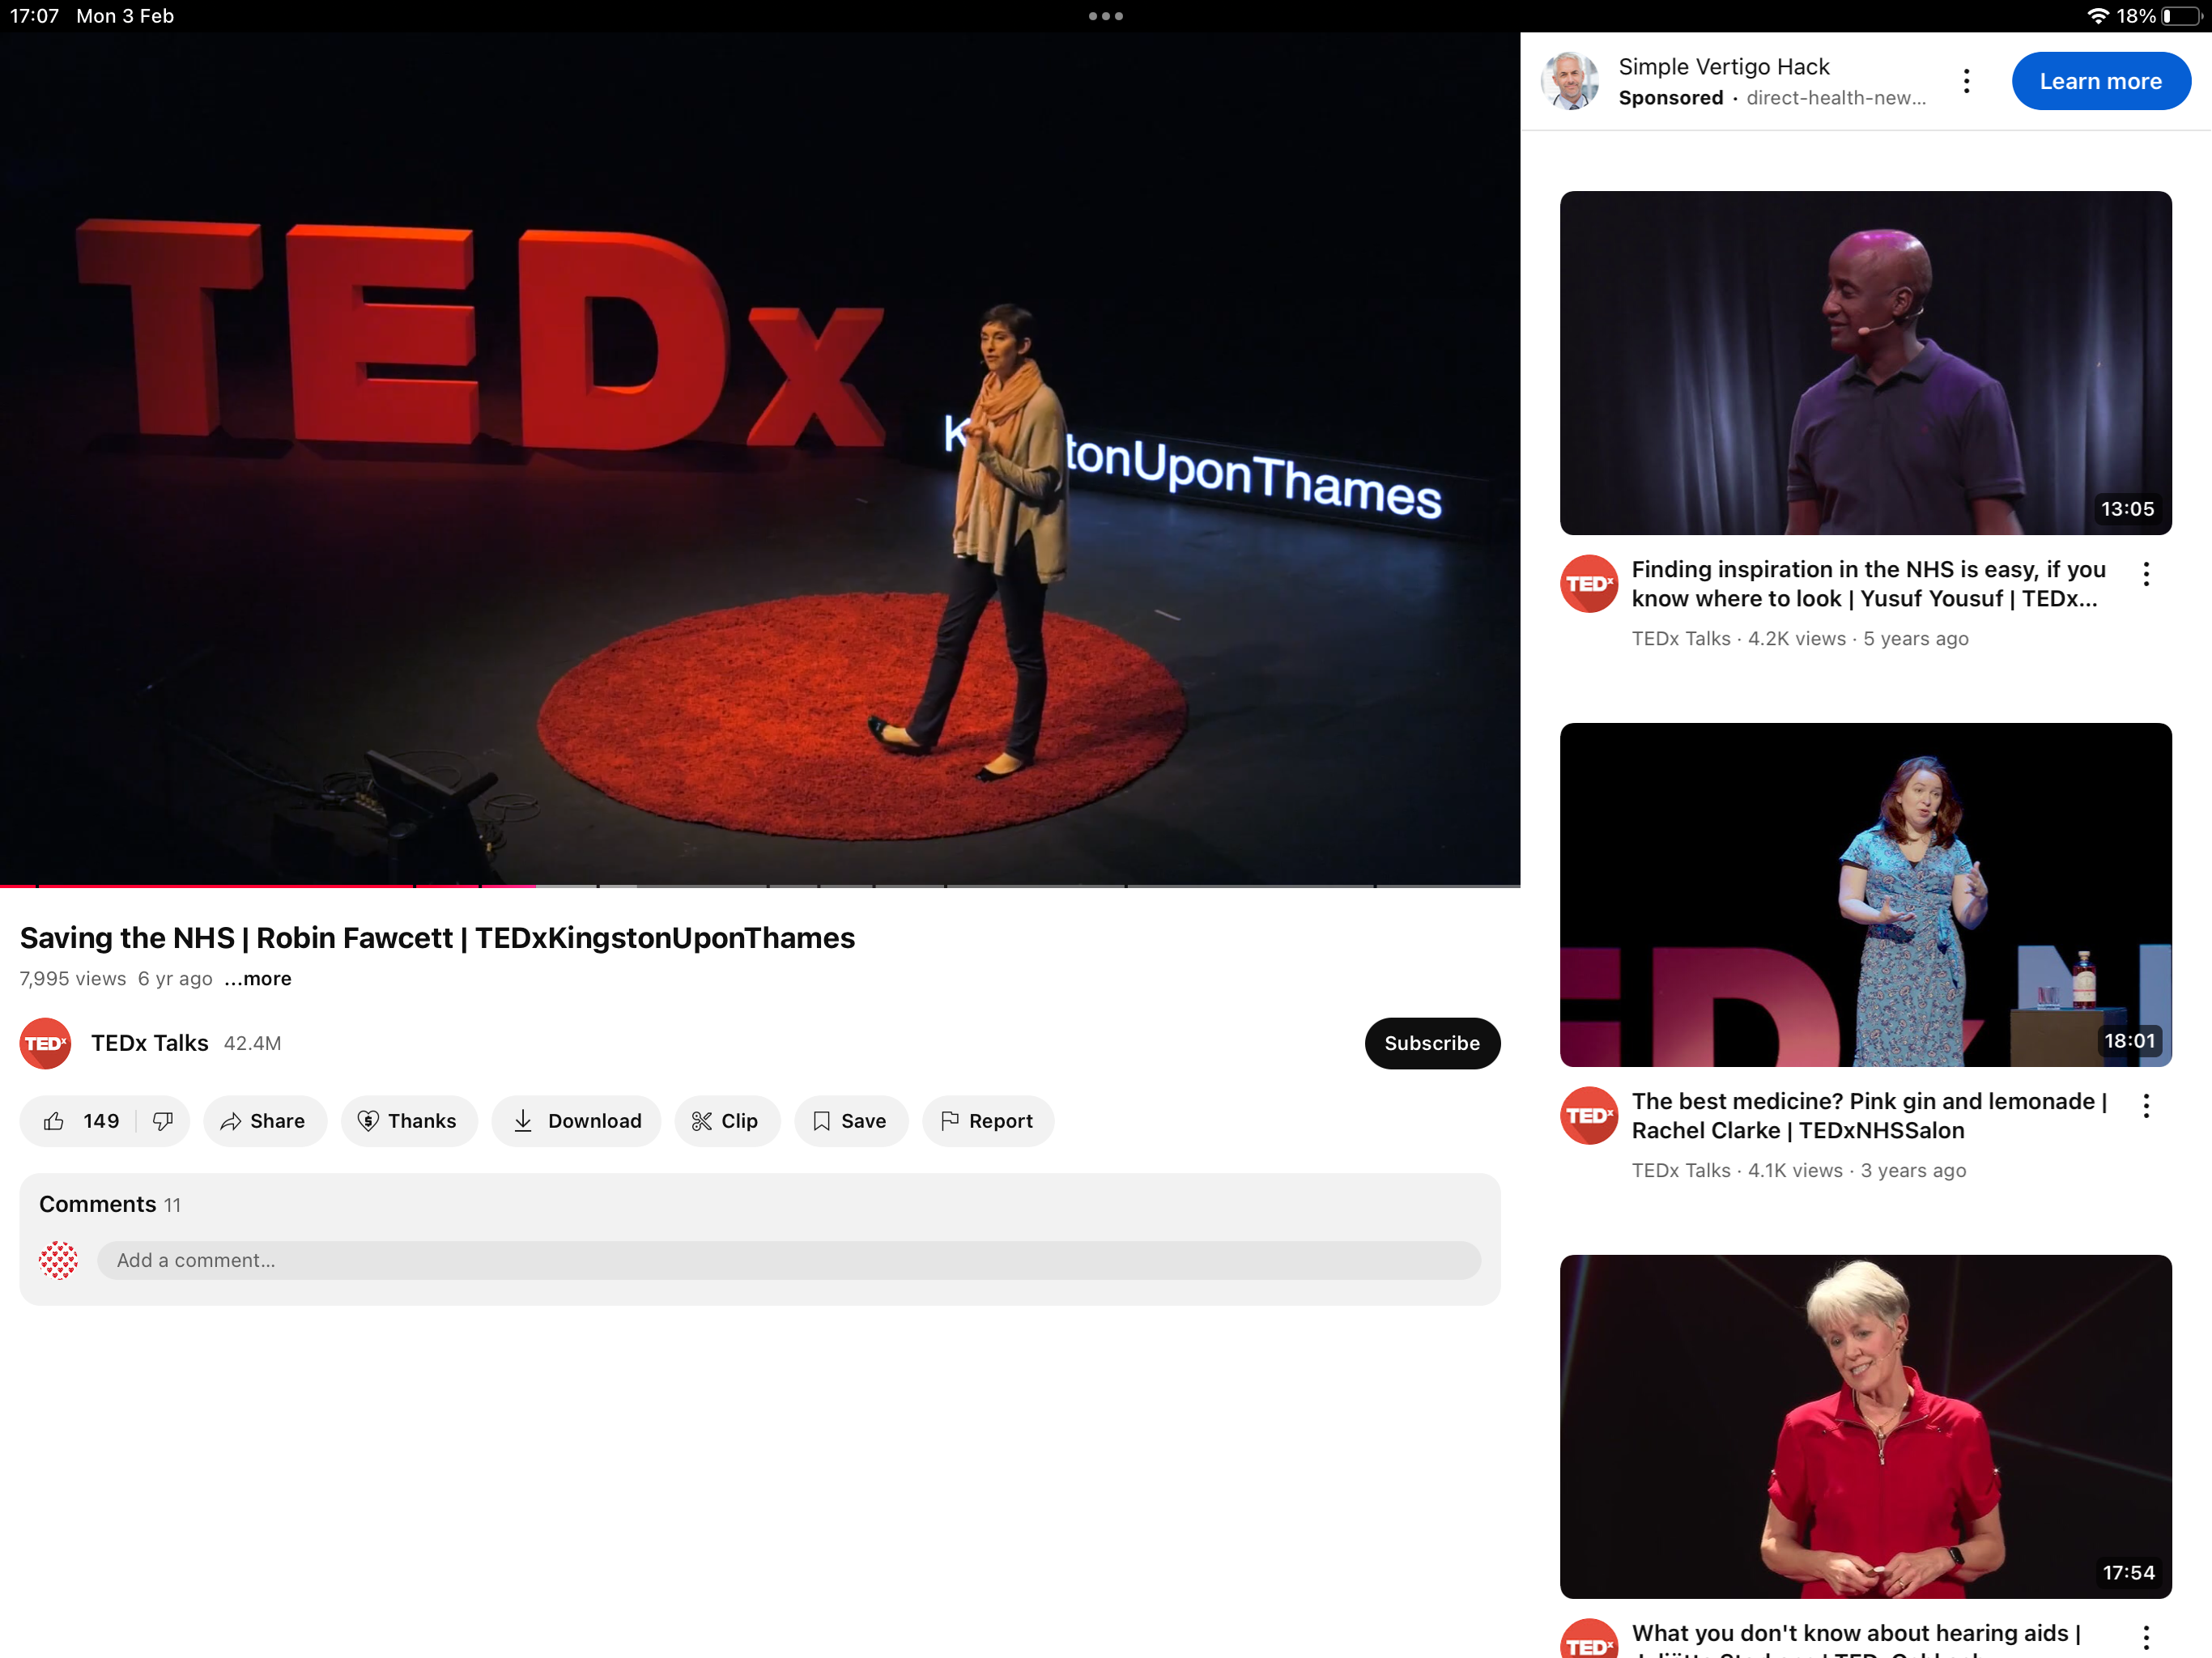Tap the 18:01 duration badge
The width and height of the screenshot is (2212, 1658).
click(2130, 1041)
